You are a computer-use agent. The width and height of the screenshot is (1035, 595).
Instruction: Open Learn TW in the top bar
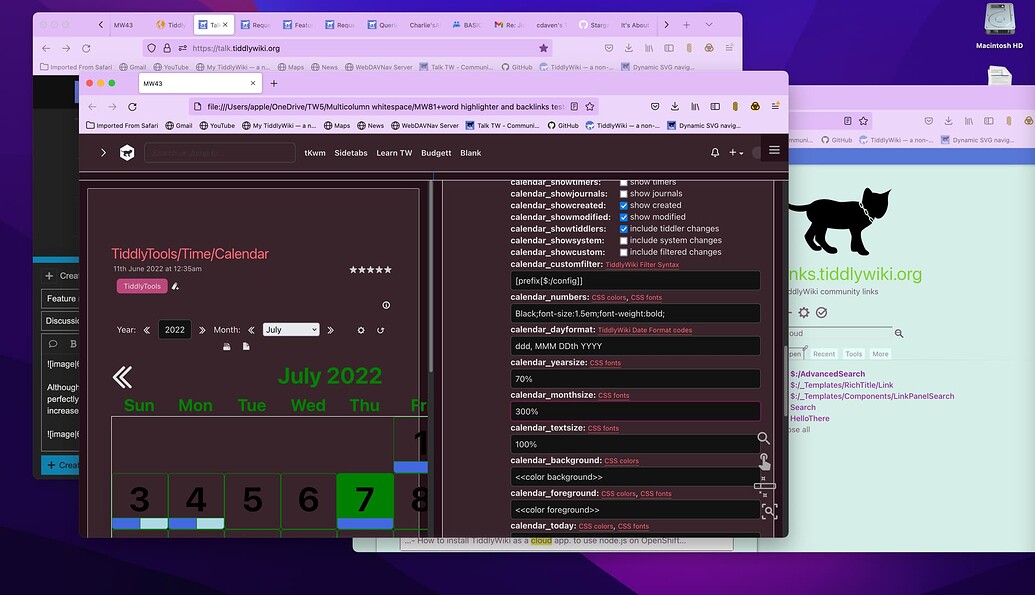pyautogui.click(x=394, y=153)
